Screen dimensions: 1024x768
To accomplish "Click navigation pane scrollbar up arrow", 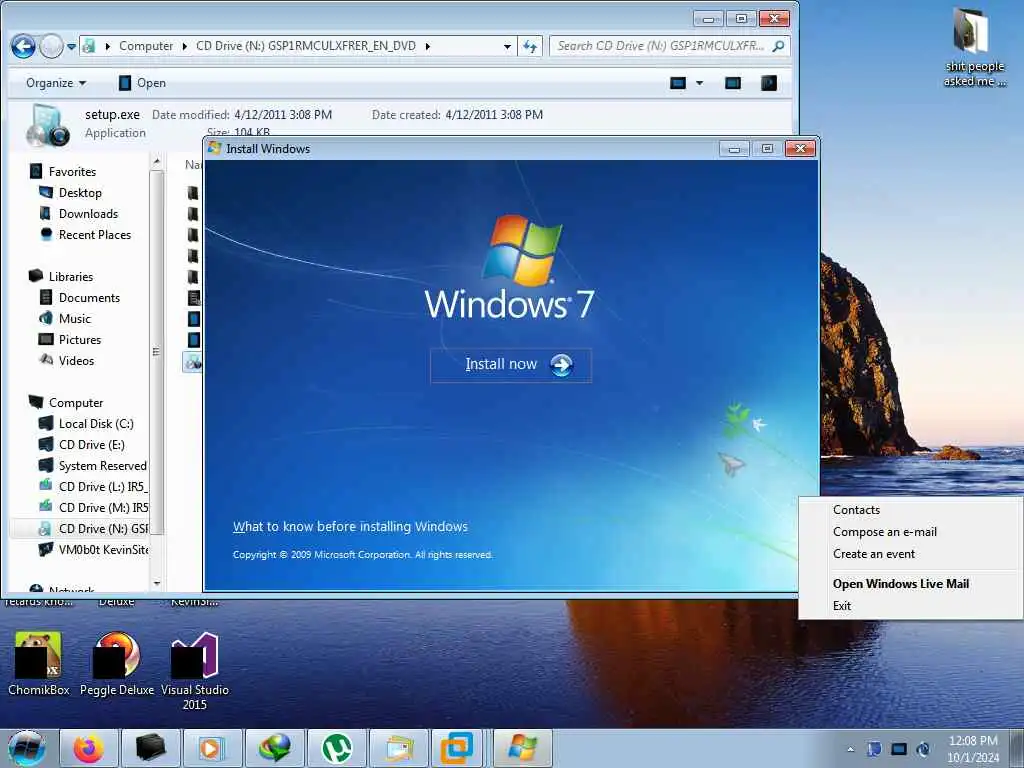I will 156,161.
